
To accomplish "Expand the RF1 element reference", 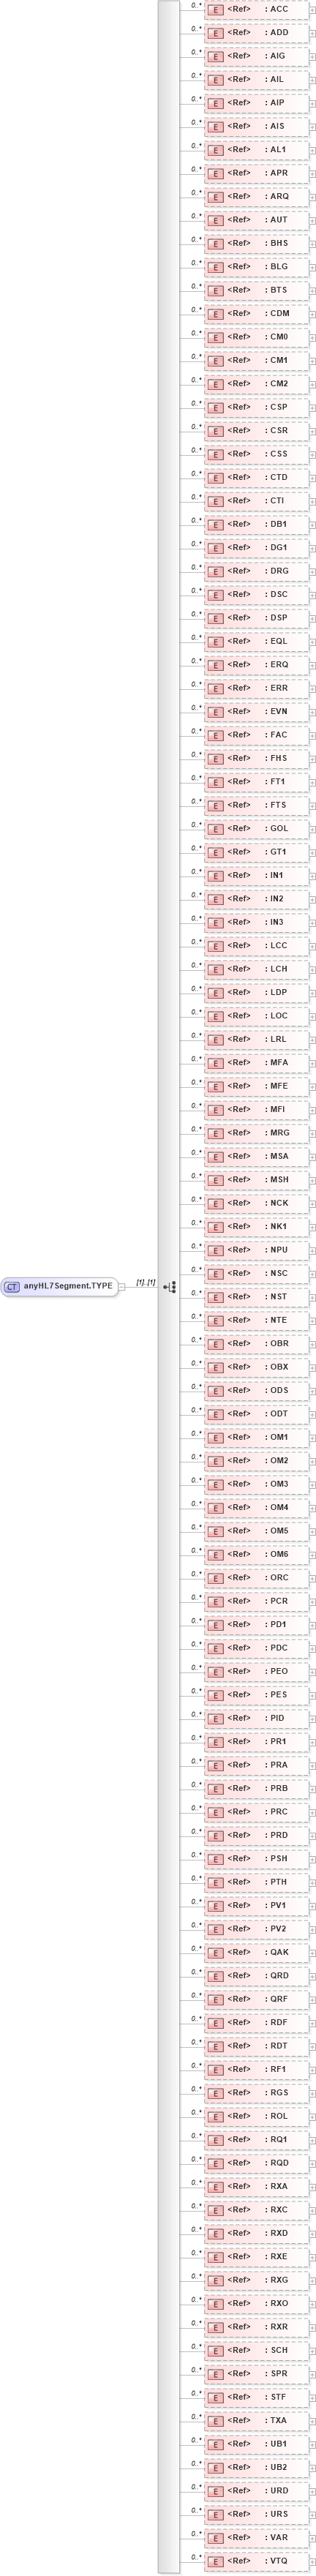I will [x=312, y=2070].
